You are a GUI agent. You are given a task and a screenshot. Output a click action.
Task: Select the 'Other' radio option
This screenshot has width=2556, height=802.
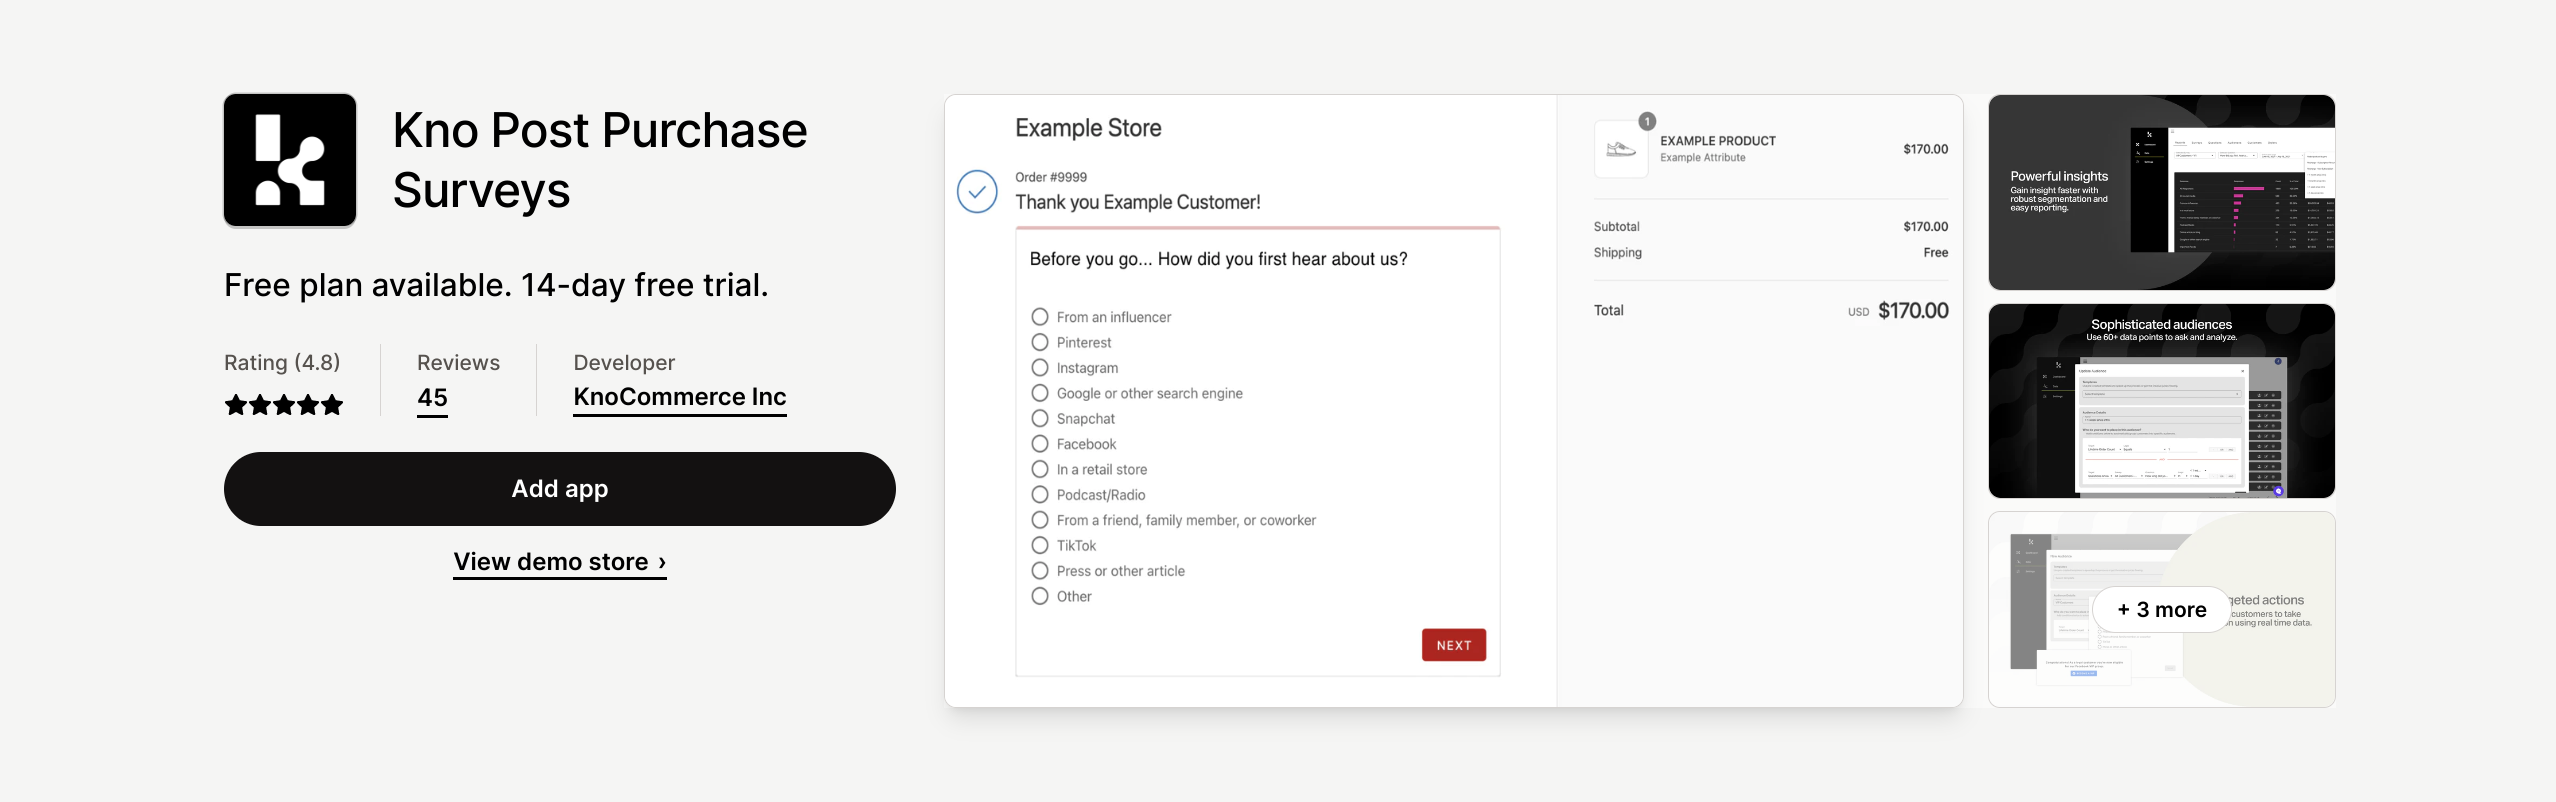click(1040, 596)
